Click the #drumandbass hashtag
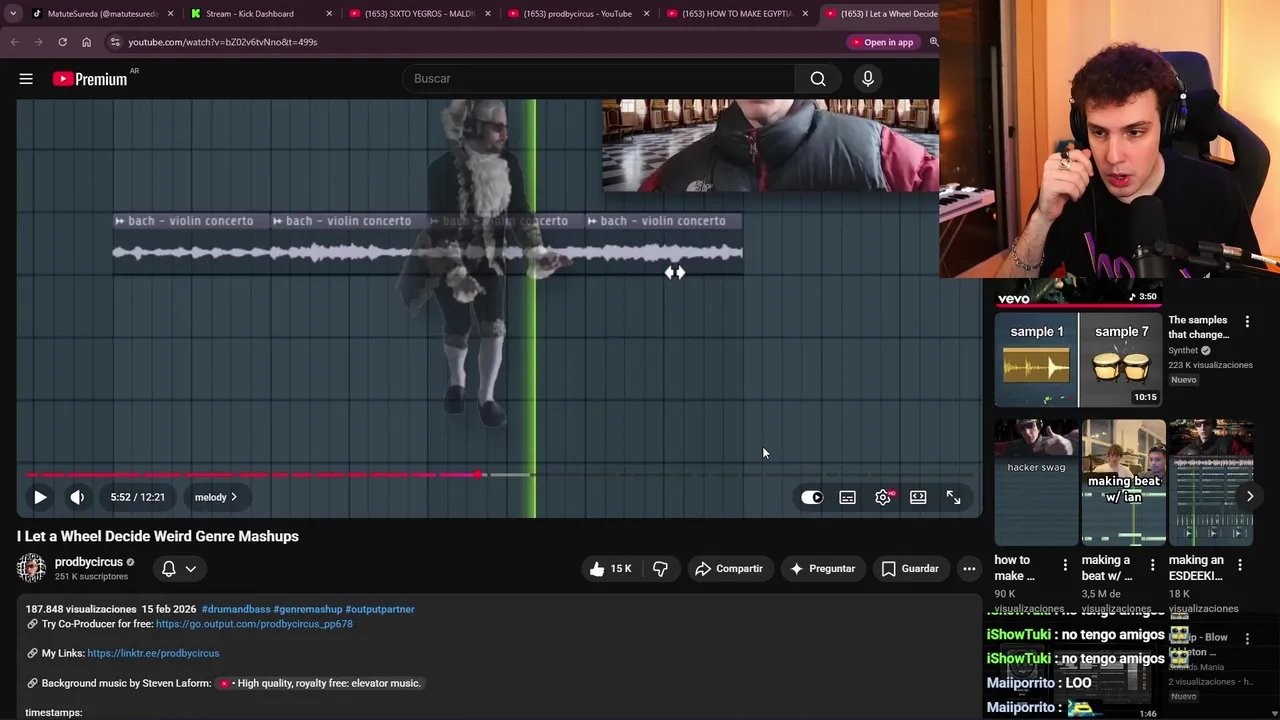 236,609
